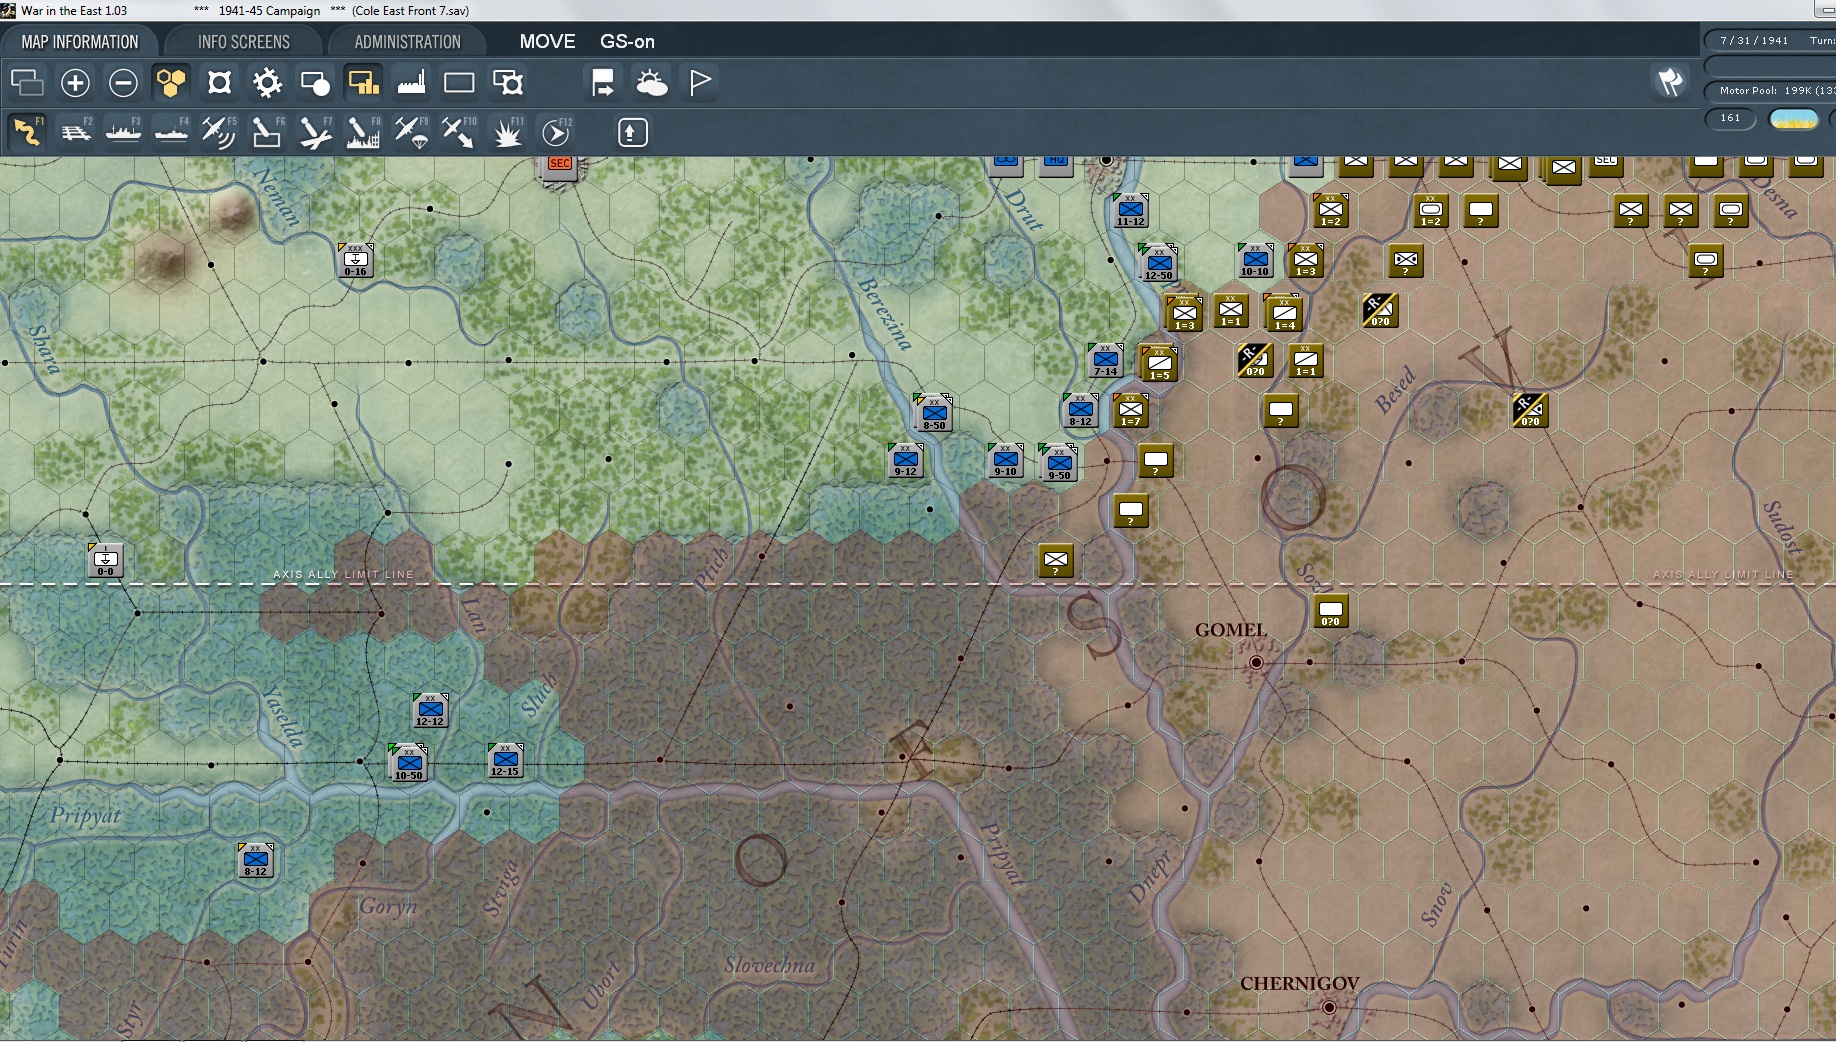Select naval transport mode F3
Image resolution: width=1836 pixels, height=1042 pixels.
(124, 132)
